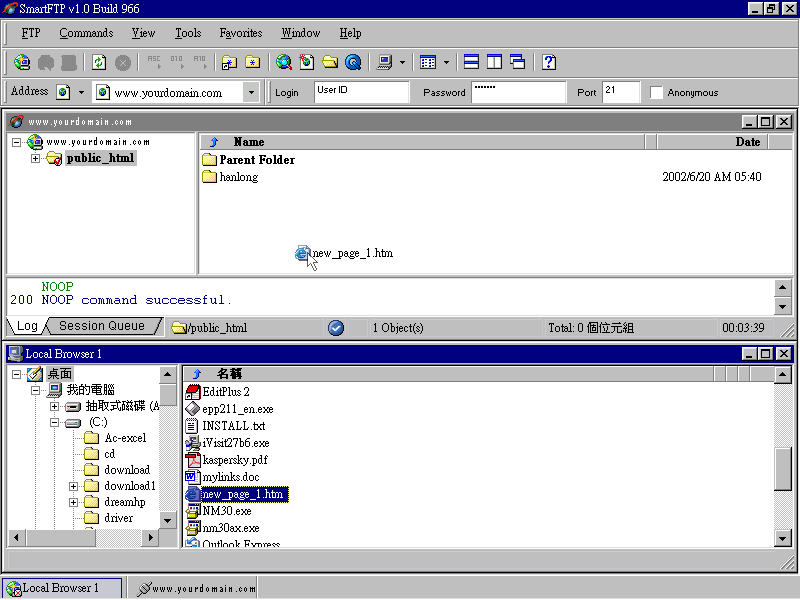Expand the download1 folder node

point(73,486)
